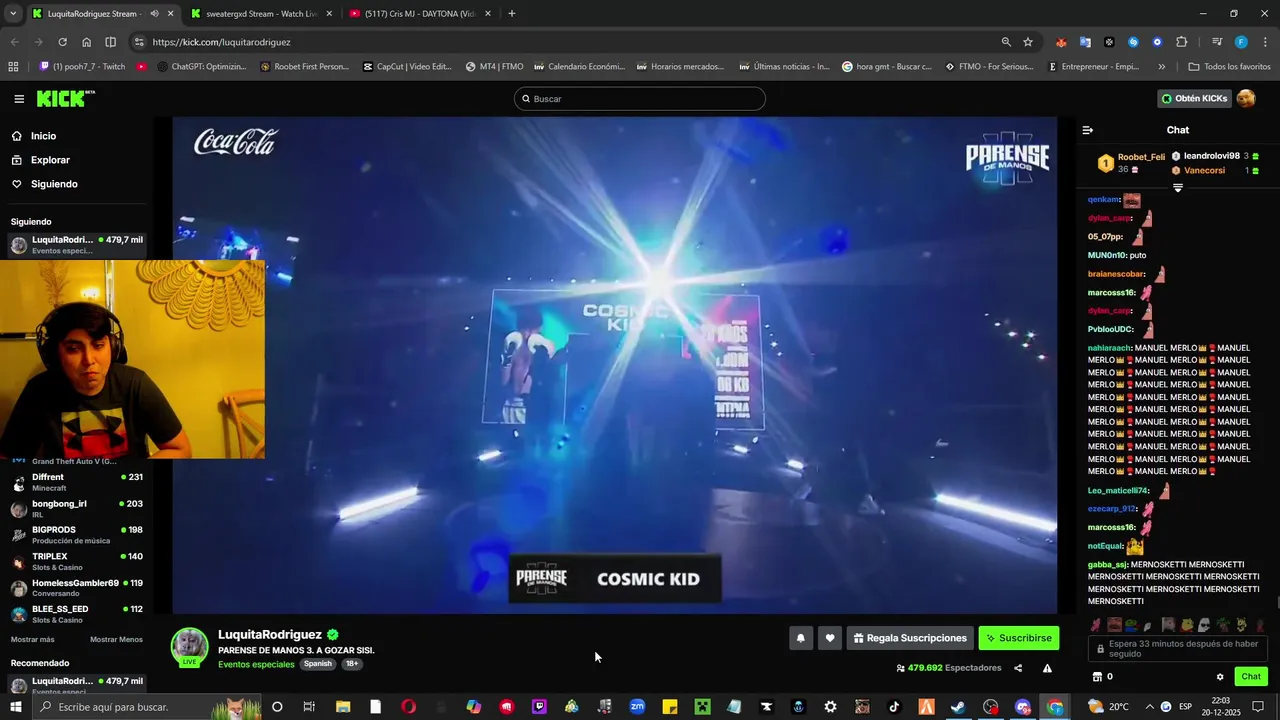Open chat settings gear icon

click(1220, 677)
